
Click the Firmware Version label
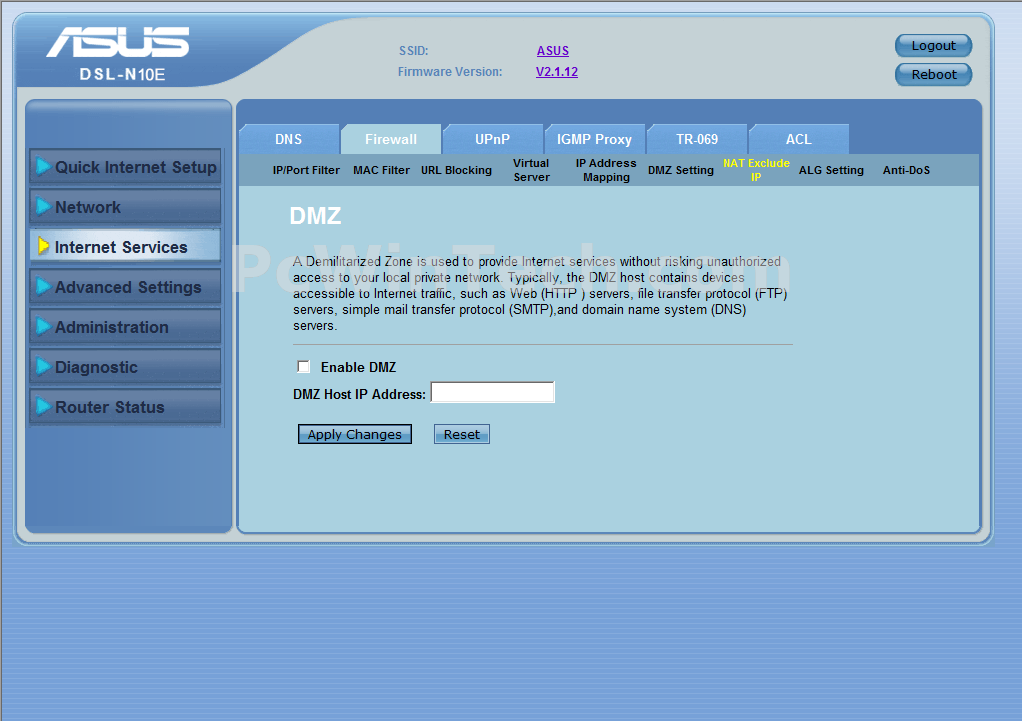[450, 72]
